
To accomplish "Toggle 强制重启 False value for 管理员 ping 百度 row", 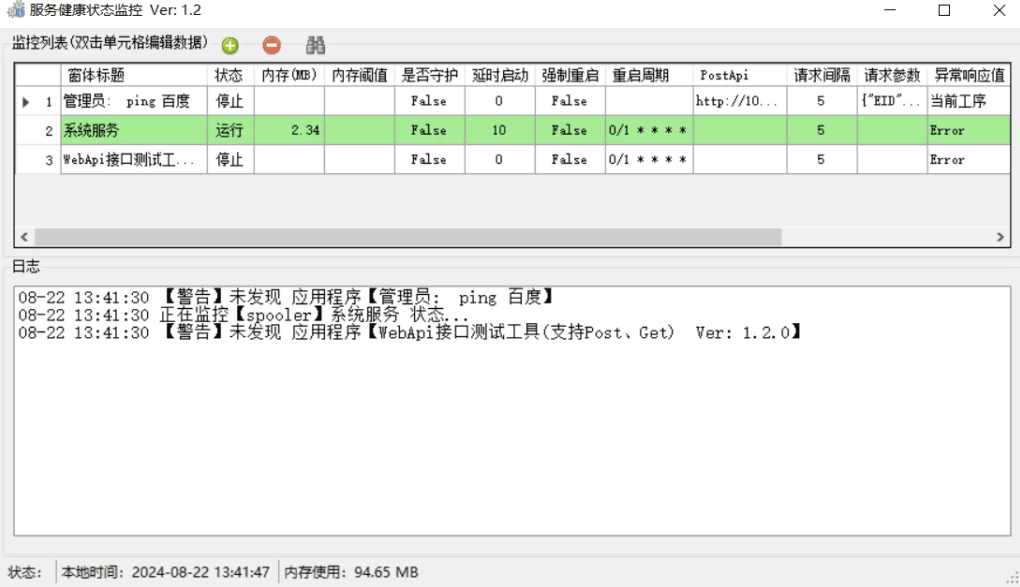I will pyautogui.click(x=569, y=101).
